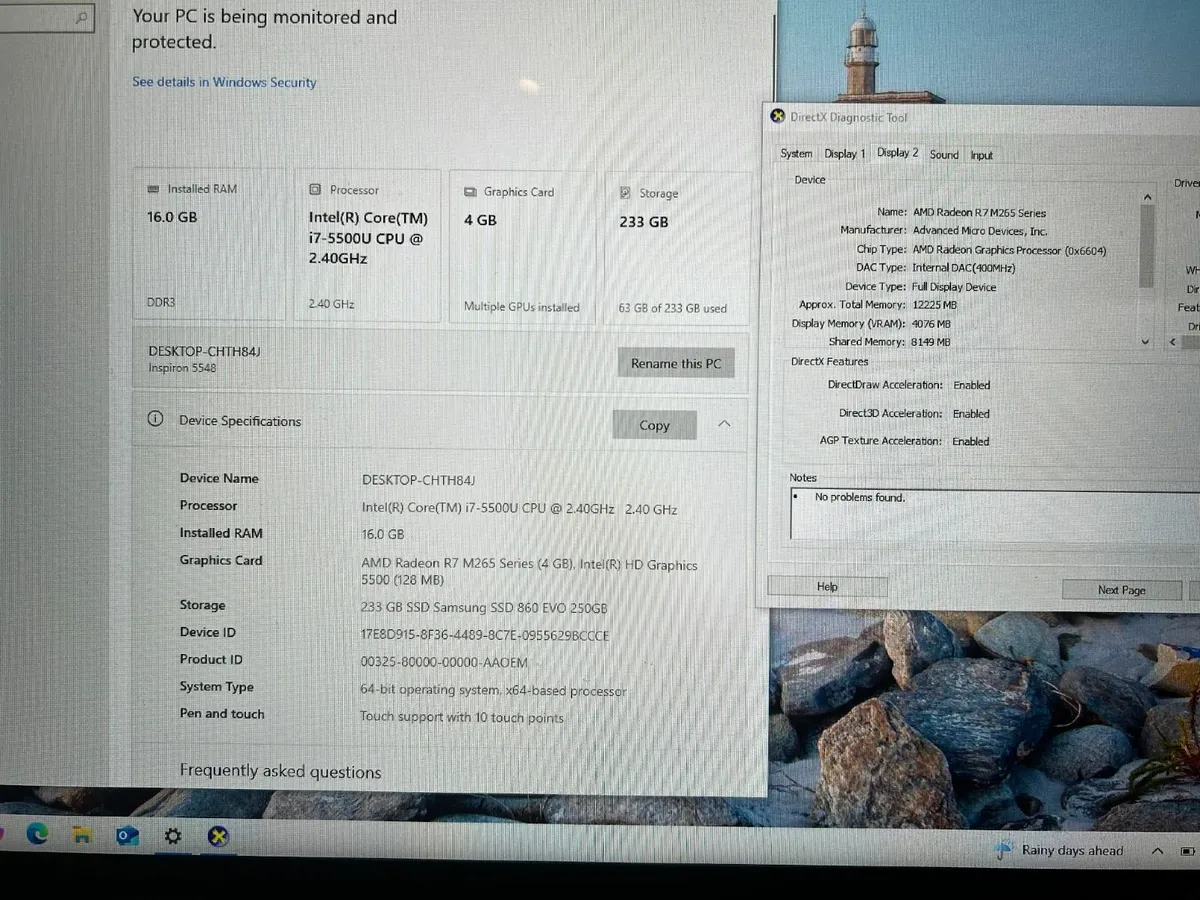The image size is (1200, 900).
Task: Select Touch support with 10 touch points
Action: 461,717
